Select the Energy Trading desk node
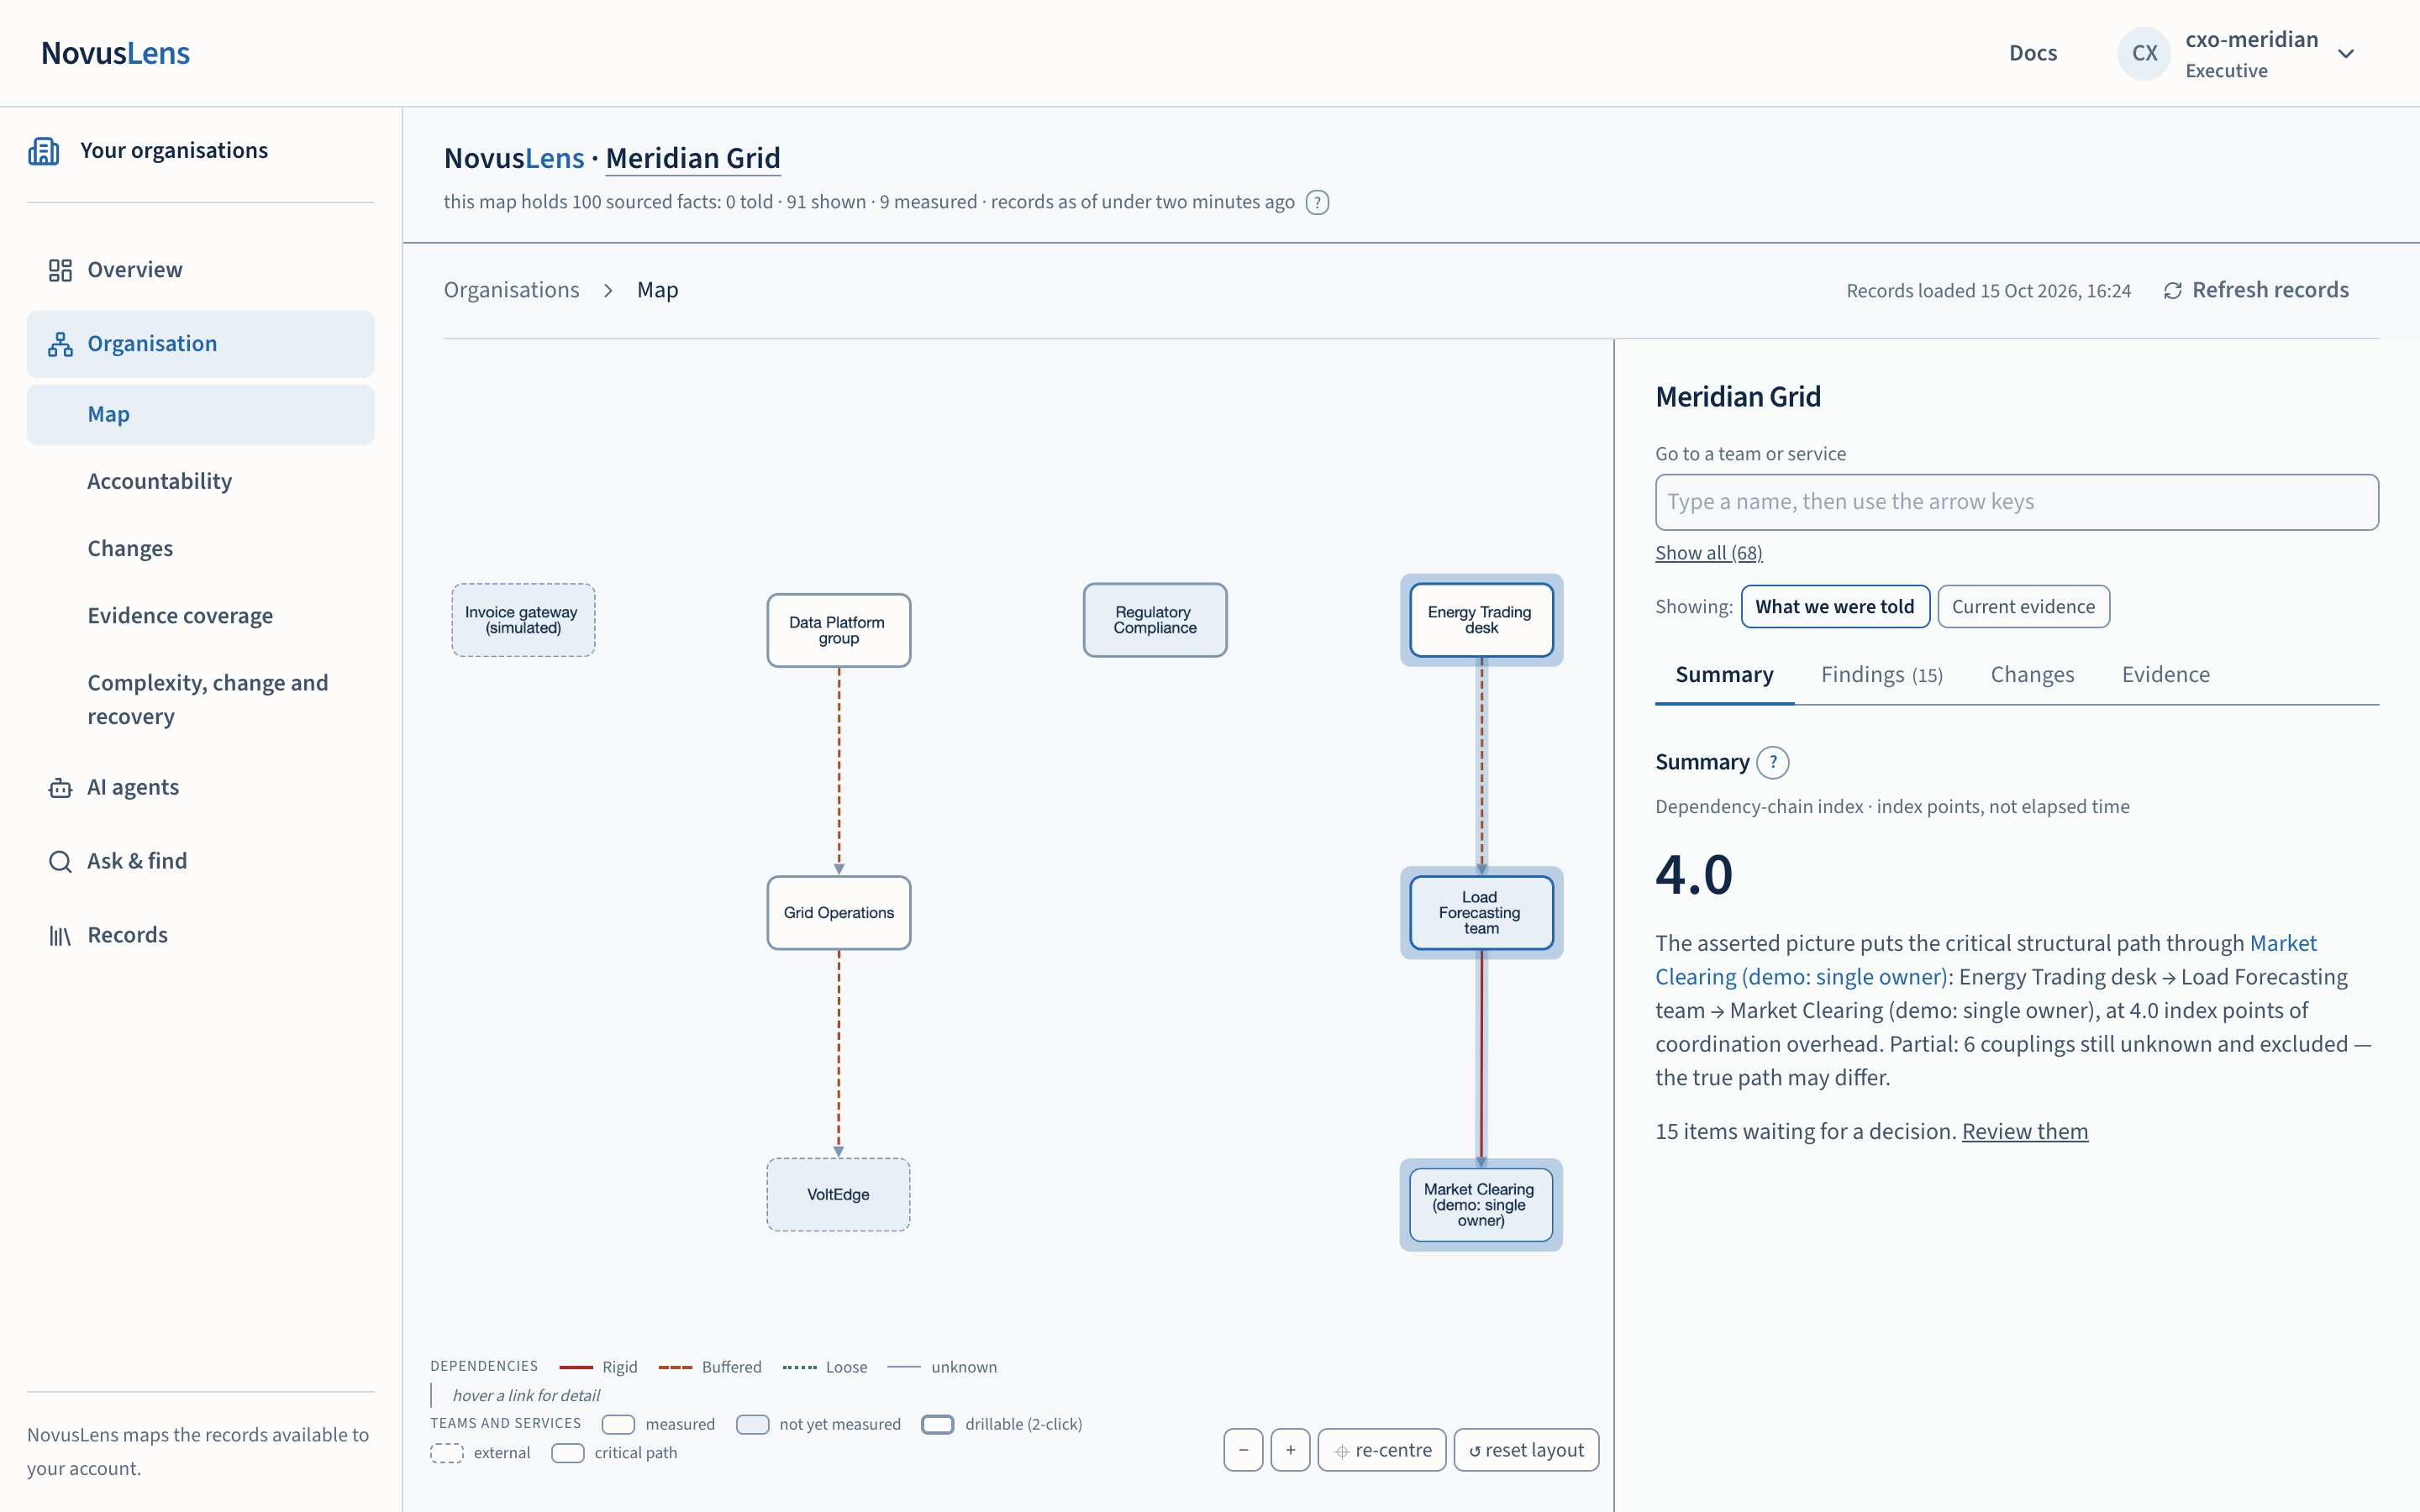2420x1512 pixels. pos(1481,620)
